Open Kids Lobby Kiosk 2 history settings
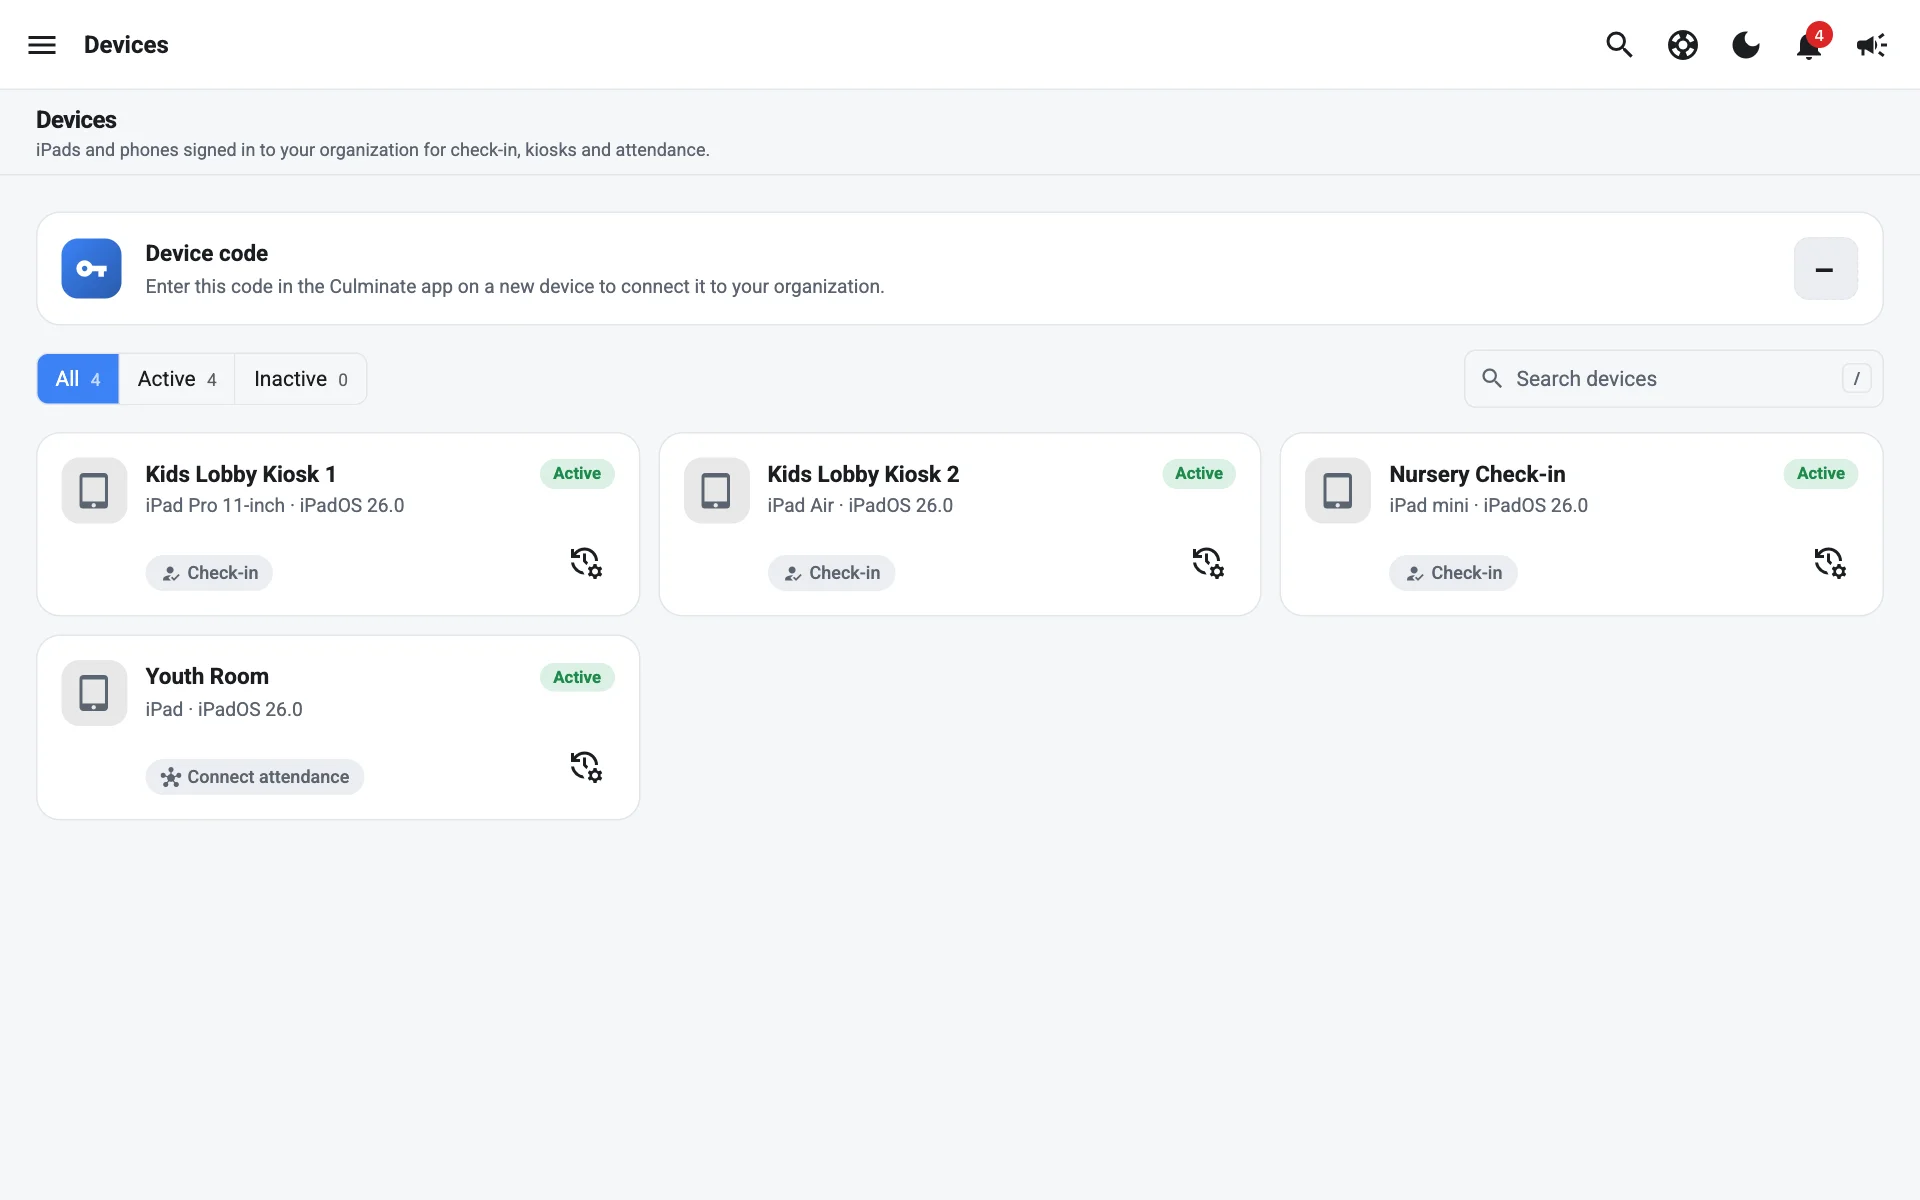 pyautogui.click(x=1208, y=563)
